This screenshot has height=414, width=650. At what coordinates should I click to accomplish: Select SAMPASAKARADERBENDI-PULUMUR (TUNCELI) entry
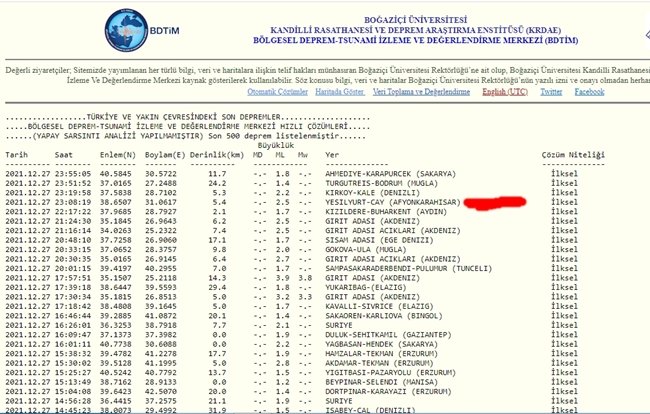tap(408, 269)
